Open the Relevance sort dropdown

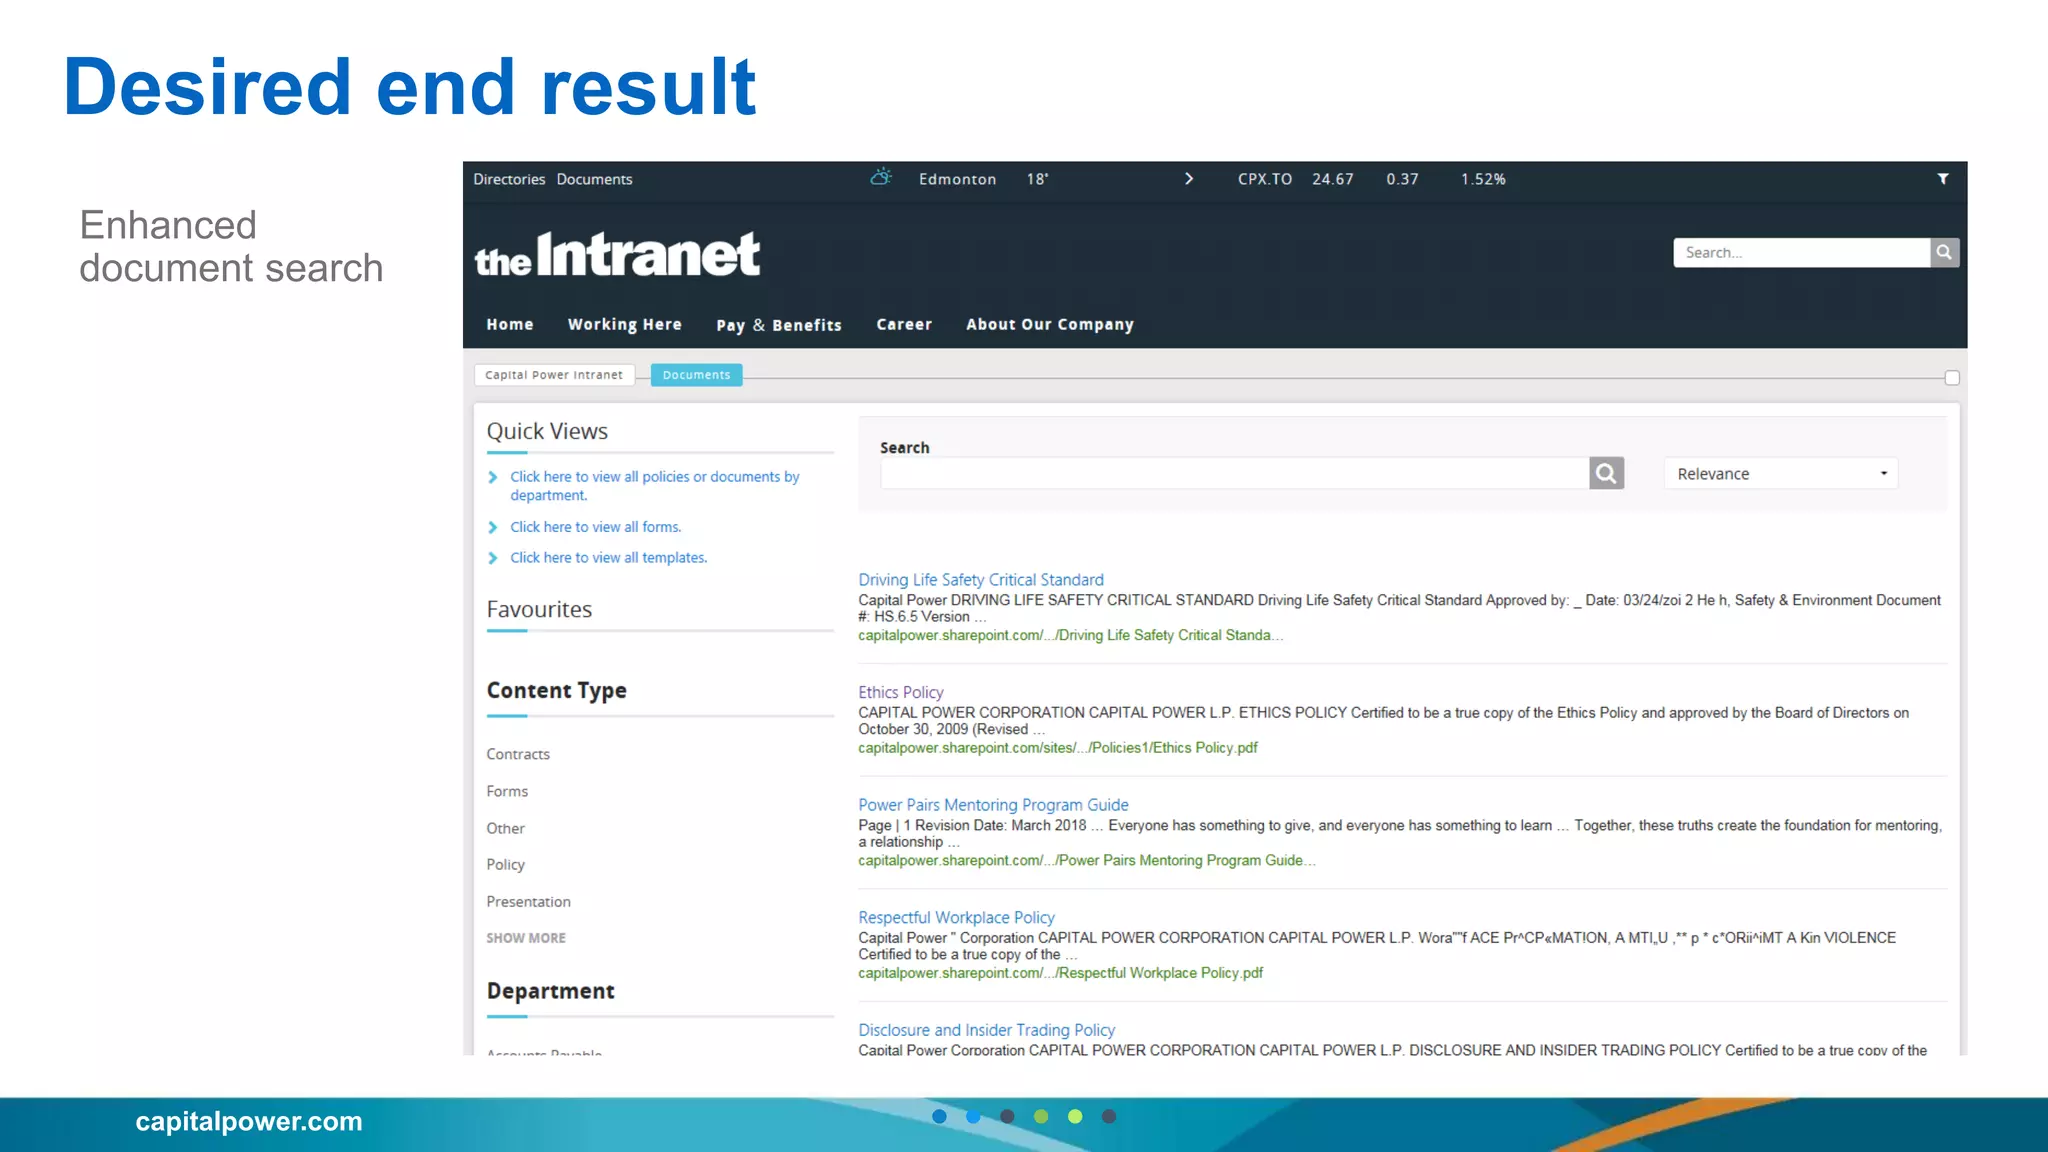click(x=1781, y=474)
